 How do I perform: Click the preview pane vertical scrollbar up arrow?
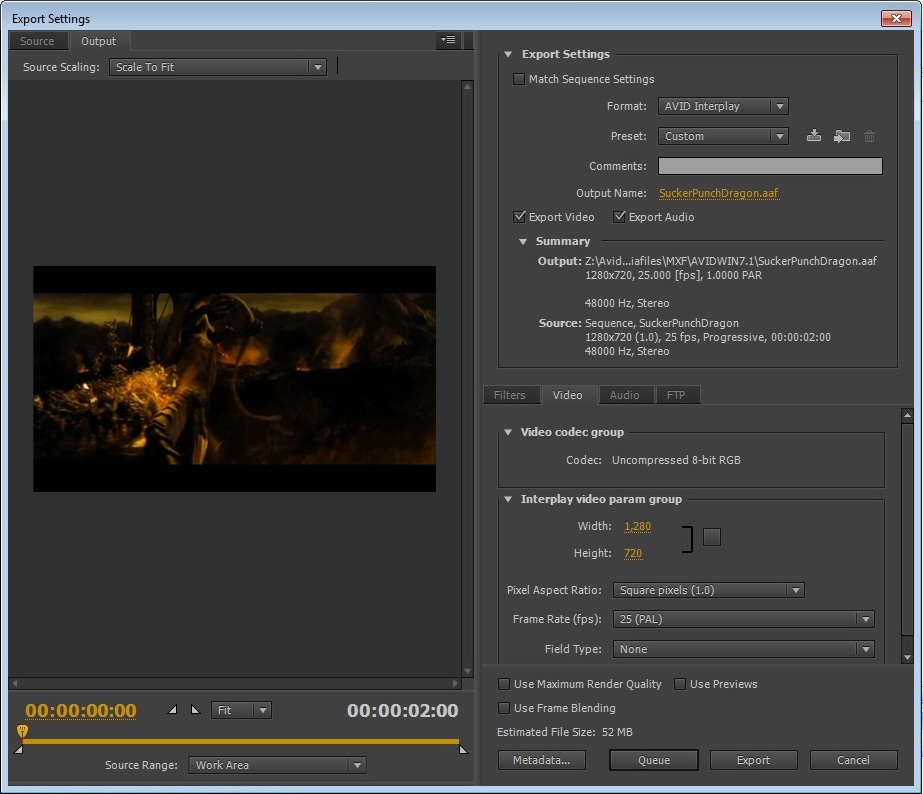click(467, 87)
